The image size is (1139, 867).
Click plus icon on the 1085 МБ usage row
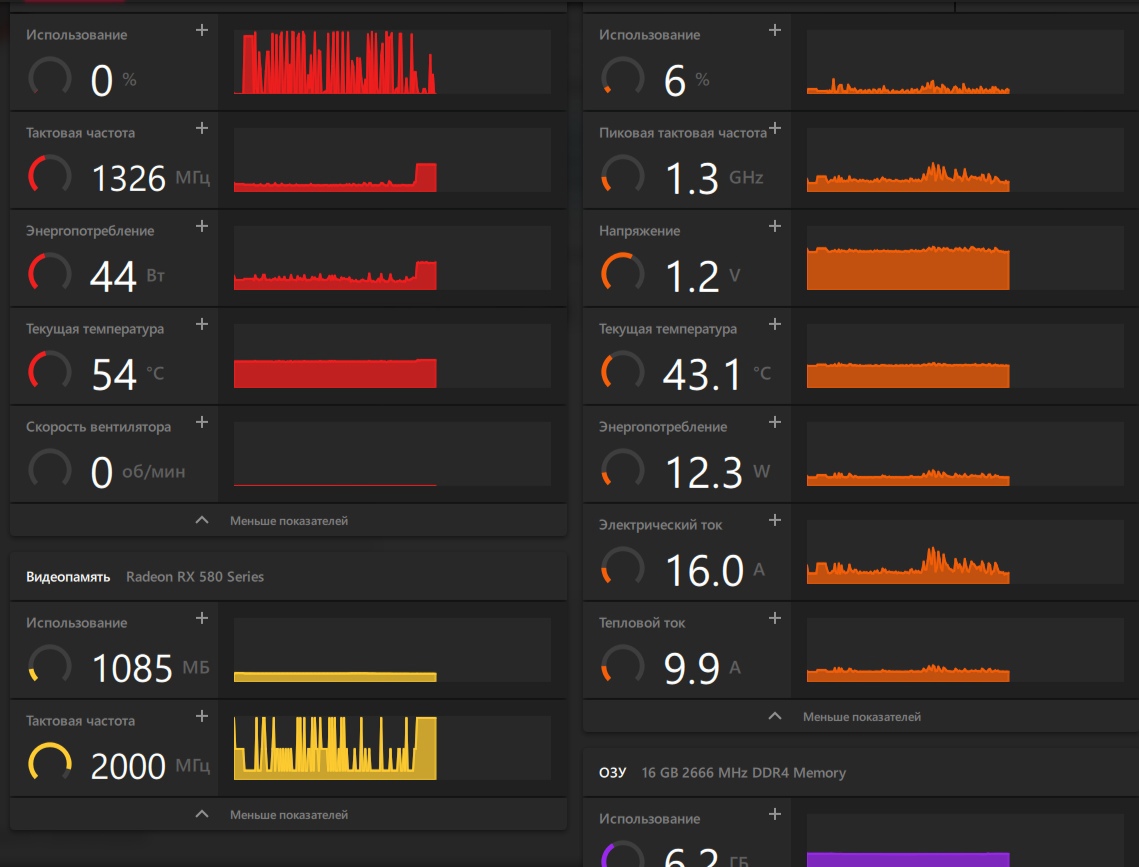click(202, 619)
